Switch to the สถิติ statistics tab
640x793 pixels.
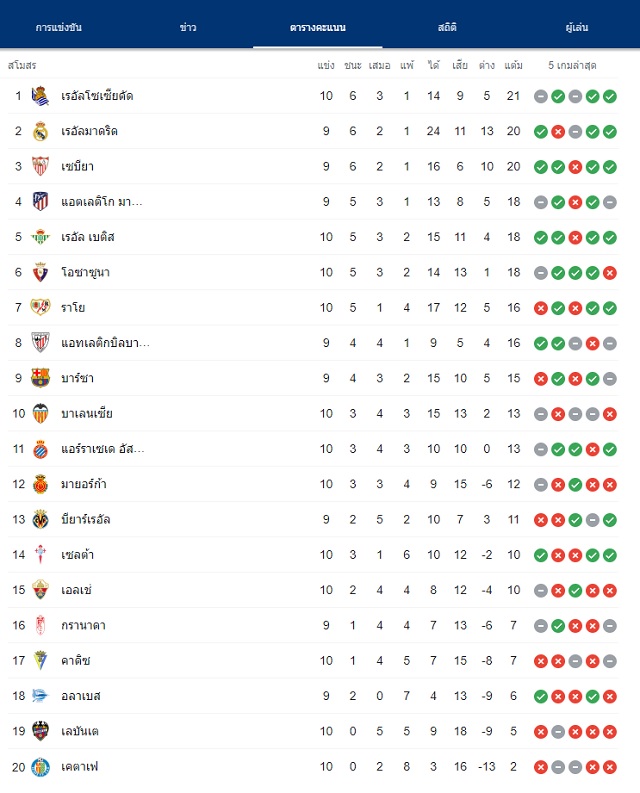(x=447, y=27)
